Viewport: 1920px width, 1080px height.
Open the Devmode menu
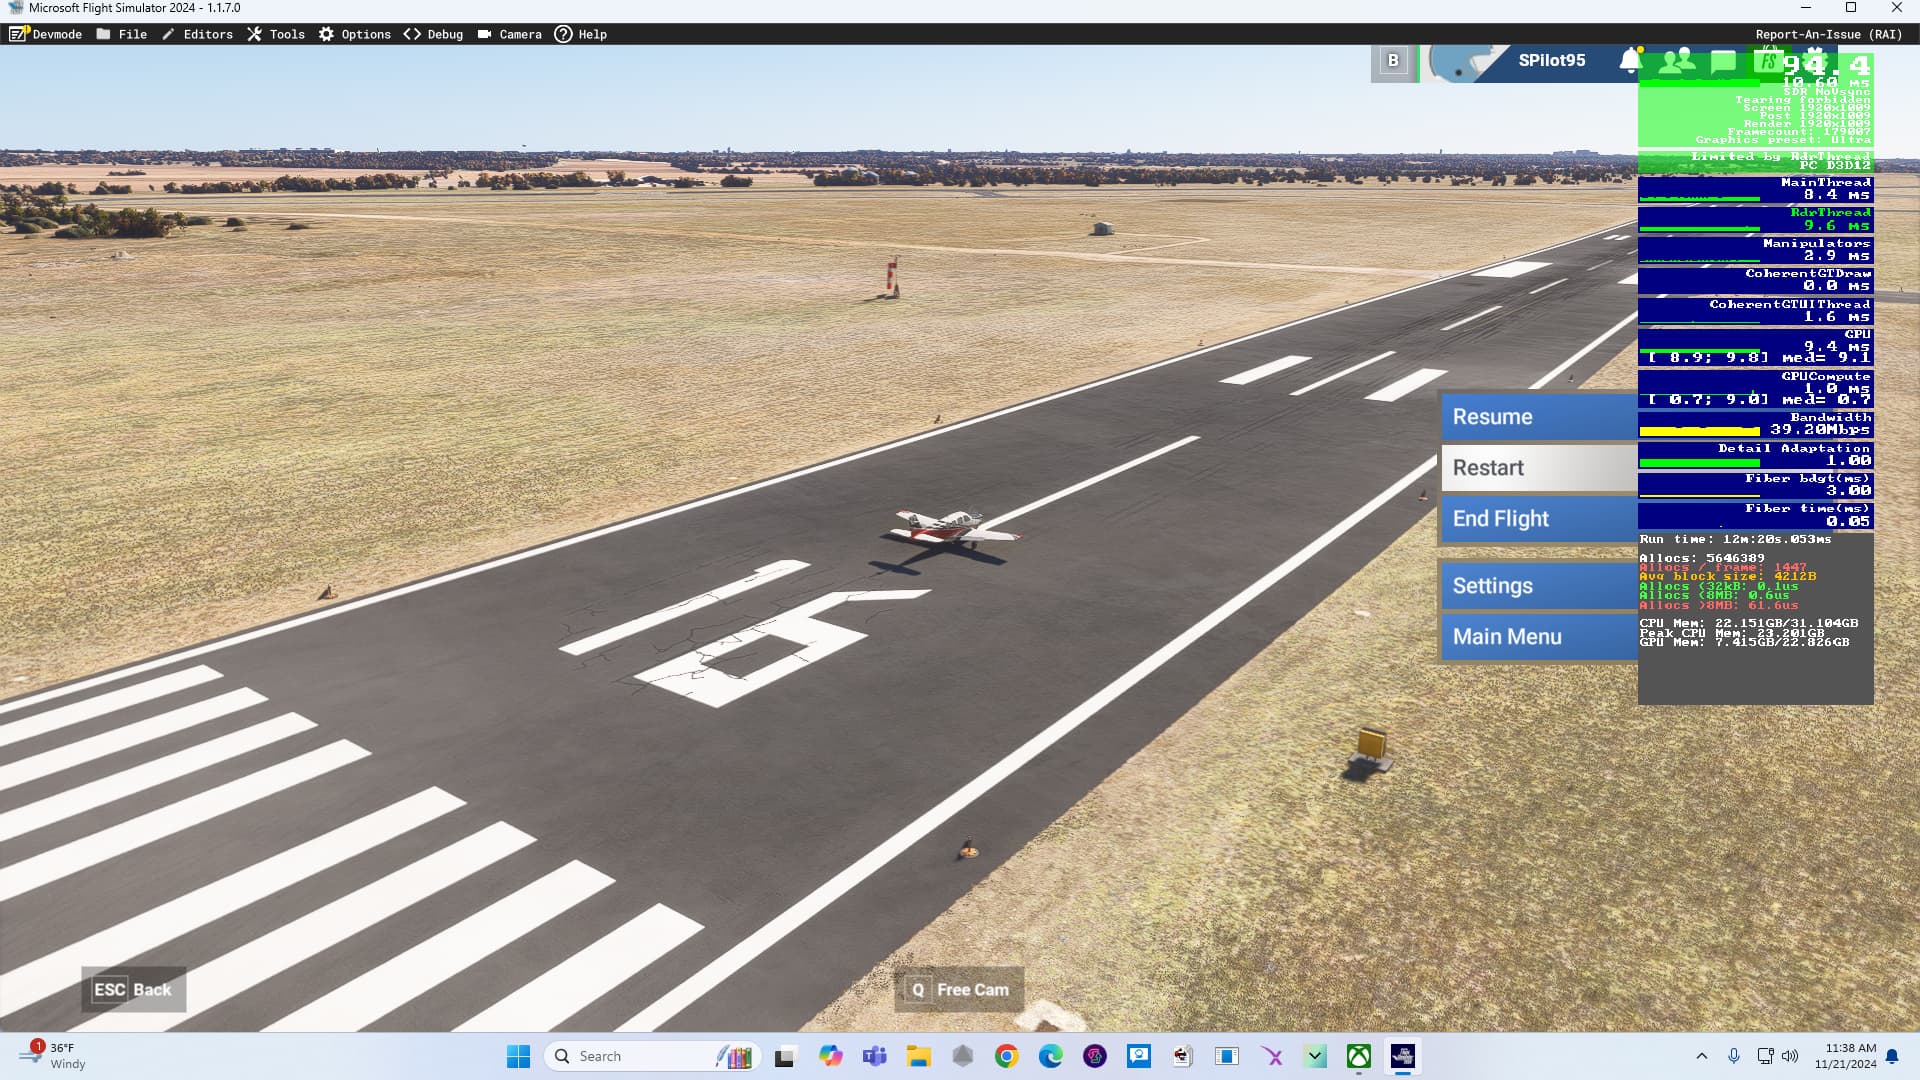tap(46, 34)
